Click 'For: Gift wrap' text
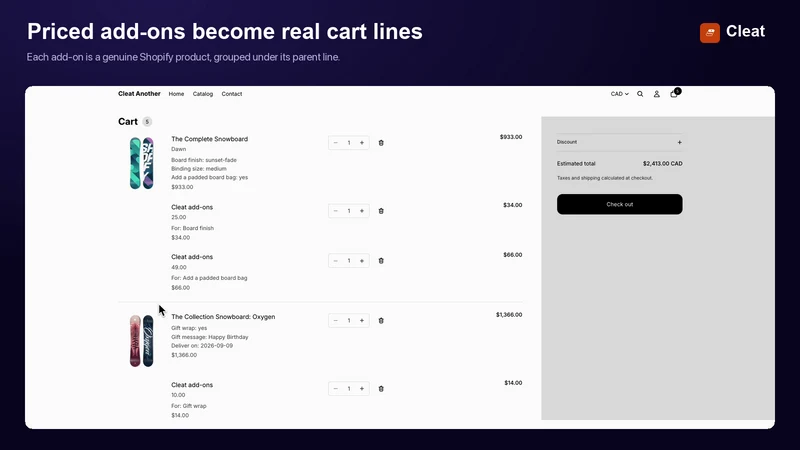The height and width of the screenshot is (450, 800). [x=189, y=406]
